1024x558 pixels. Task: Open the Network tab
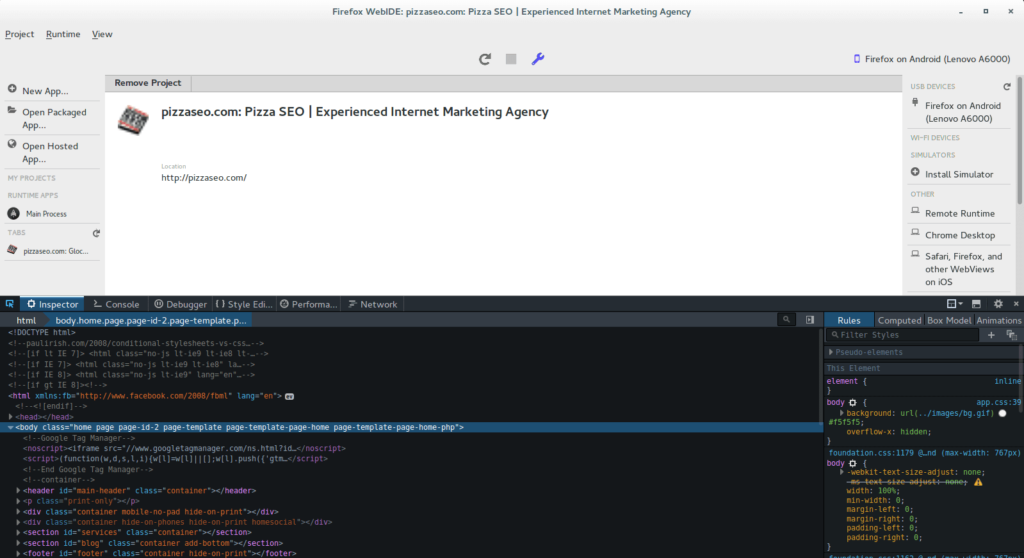(x=373, y=304)
